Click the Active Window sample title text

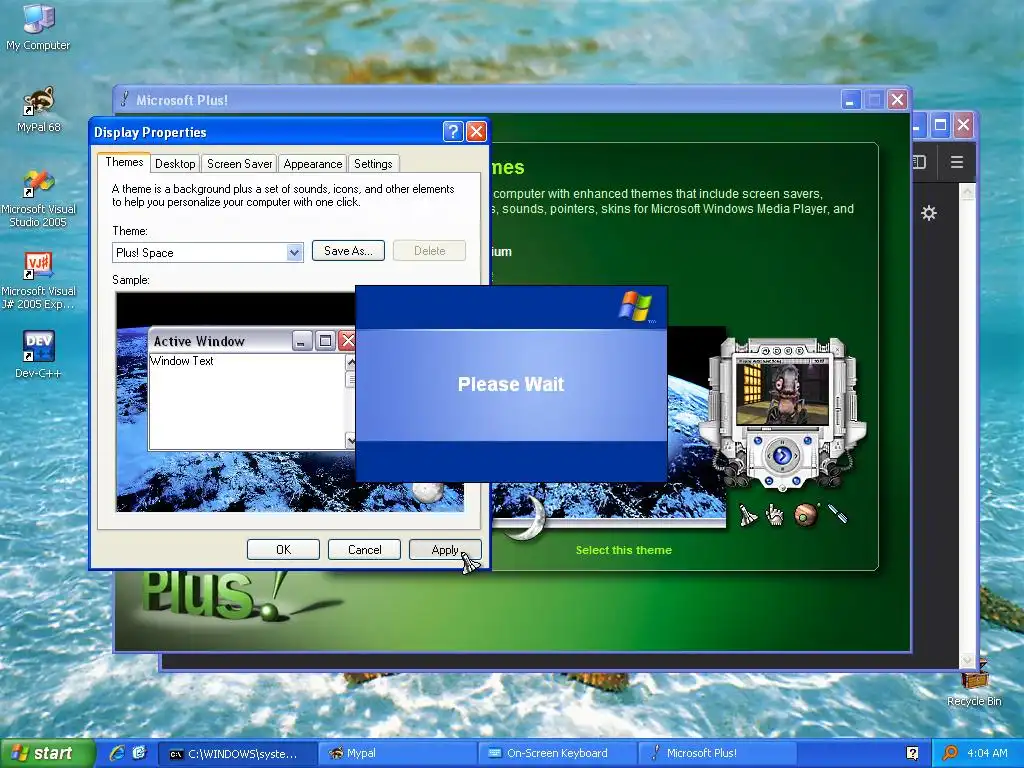(x=199, y=341)
